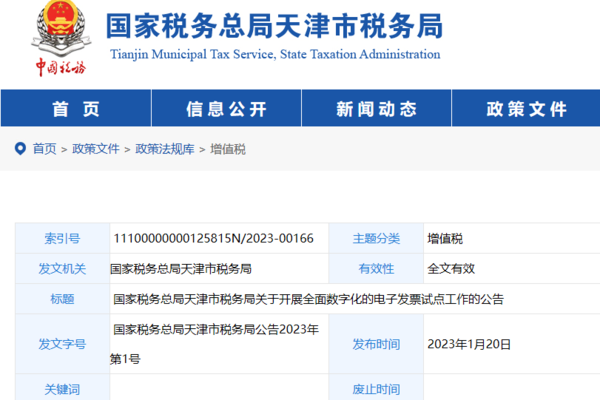600x400 pixels.
Task: Open the 首页 navigation tab
Action: [x=76, y=108]
